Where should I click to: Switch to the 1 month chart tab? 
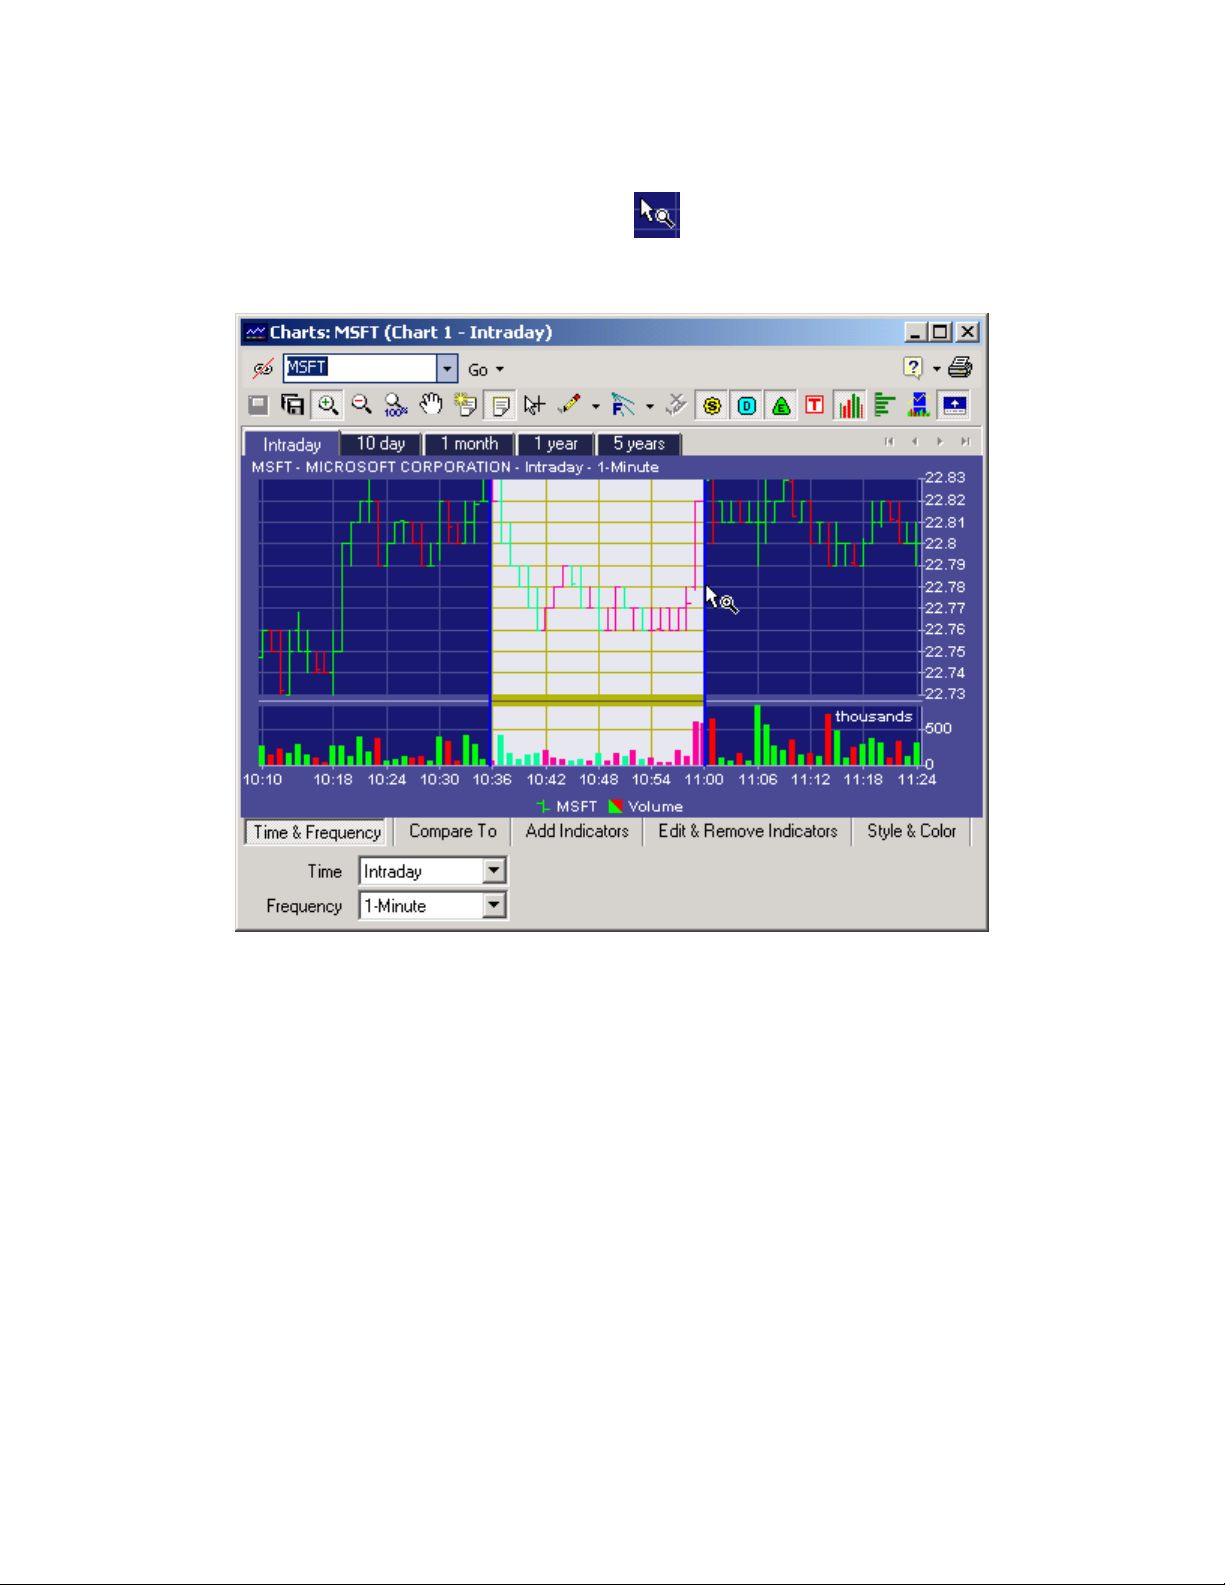(x=469, y=444)
